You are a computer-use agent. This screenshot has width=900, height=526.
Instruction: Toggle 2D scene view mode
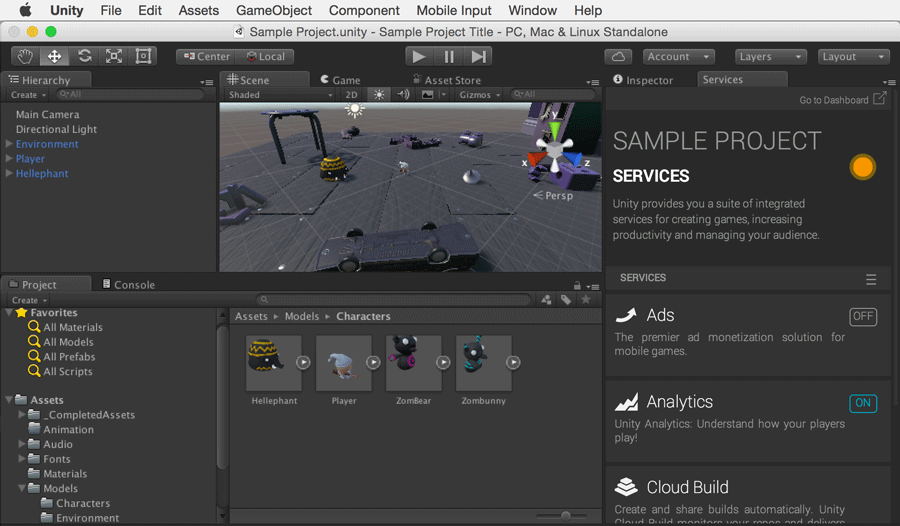(x=352, y=95)
